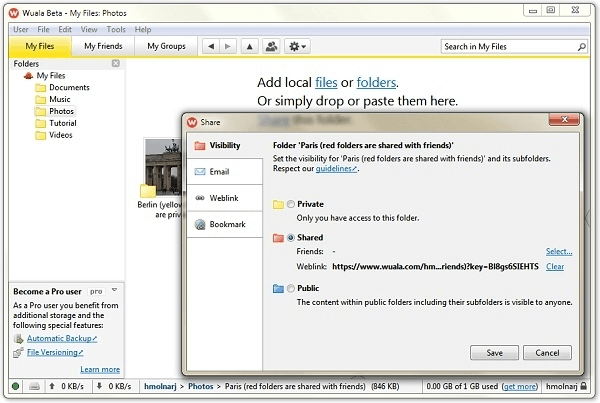Click the green connection status icon

point(16,386)
